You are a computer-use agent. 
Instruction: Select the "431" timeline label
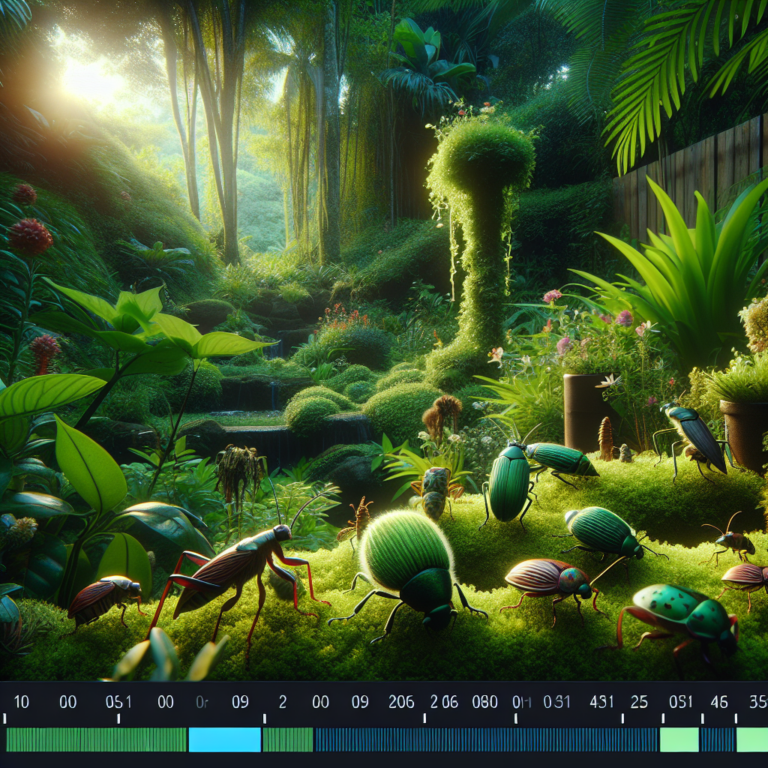(601, 702)
